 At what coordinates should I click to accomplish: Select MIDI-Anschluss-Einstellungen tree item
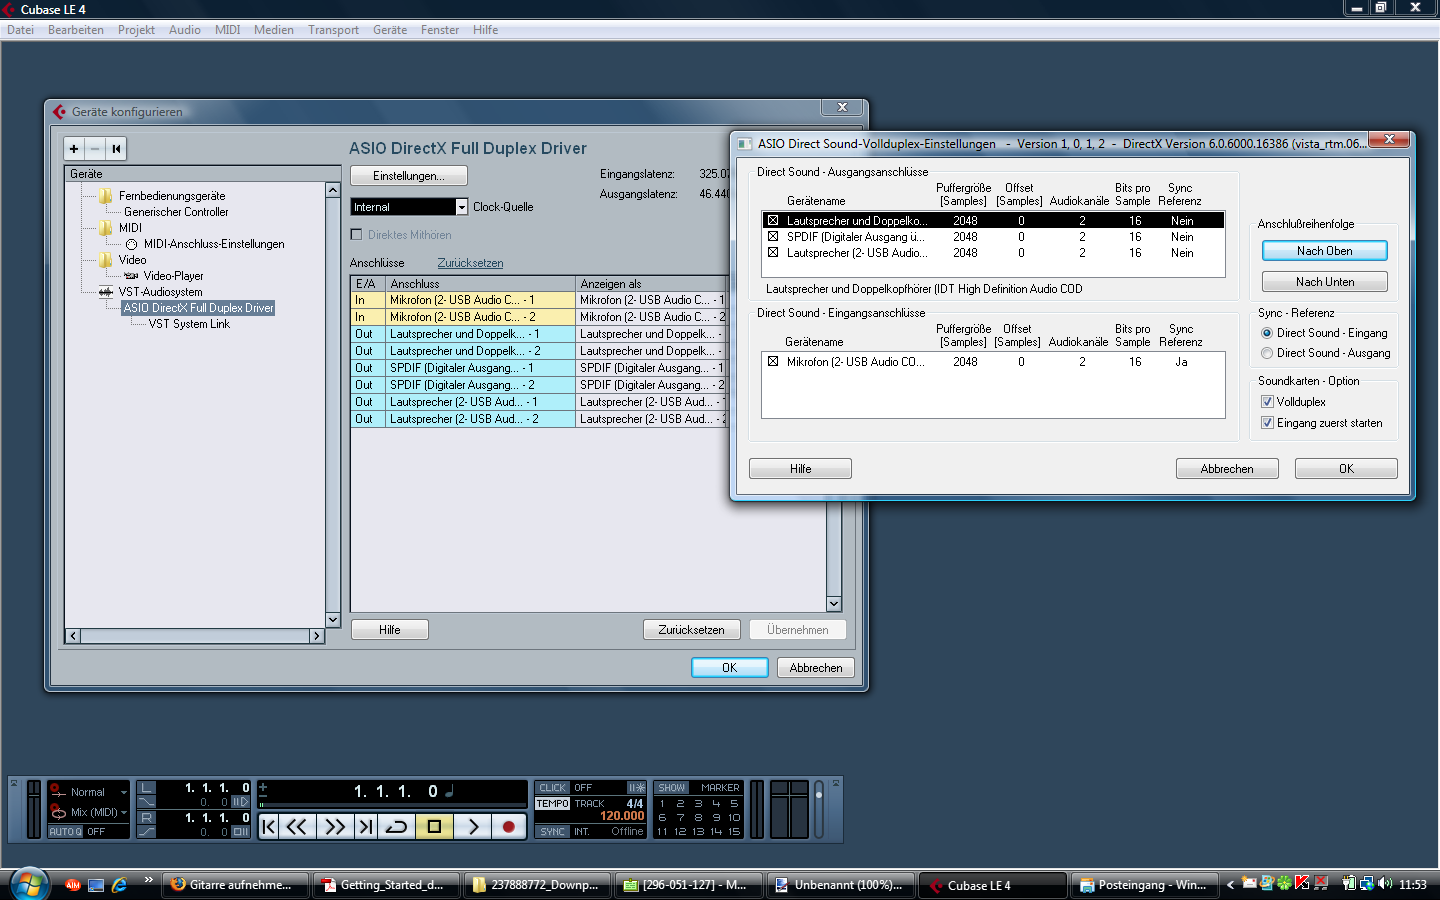(x=214, y=244)
